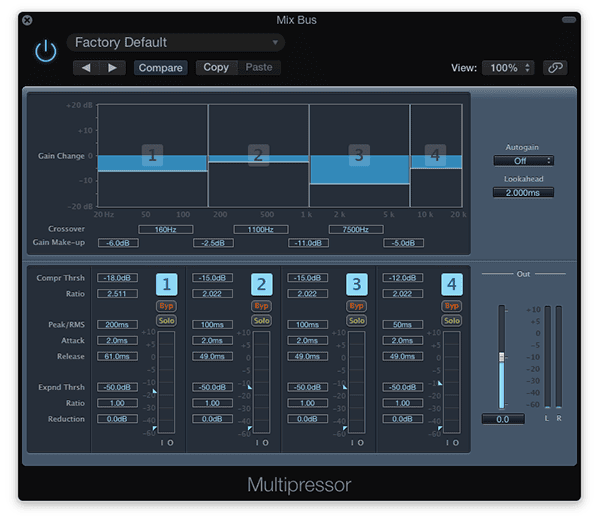Click the -2.5dB gain make-up field
Viewport: 600px width, 519px height.
point(214,243)
